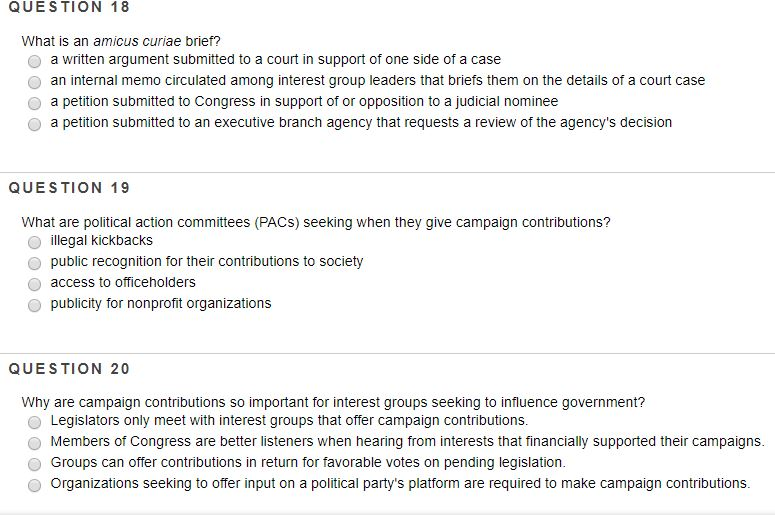Click the 'access to officeholders' label text
Screen dimensions: 775x515
[x=123, y=282]
